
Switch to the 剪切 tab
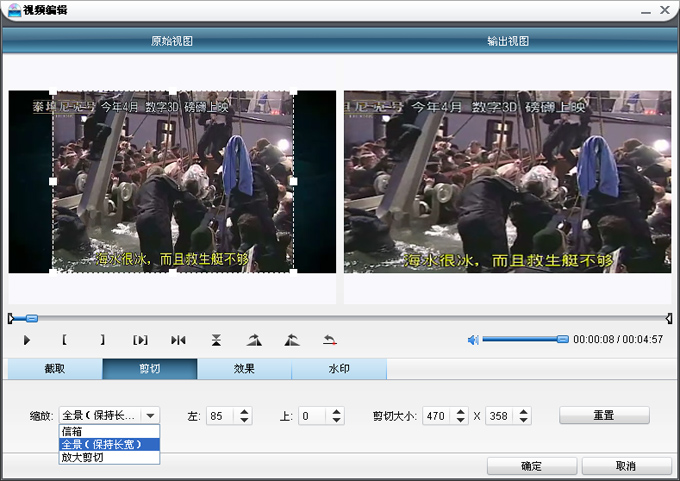coord(150,369)
